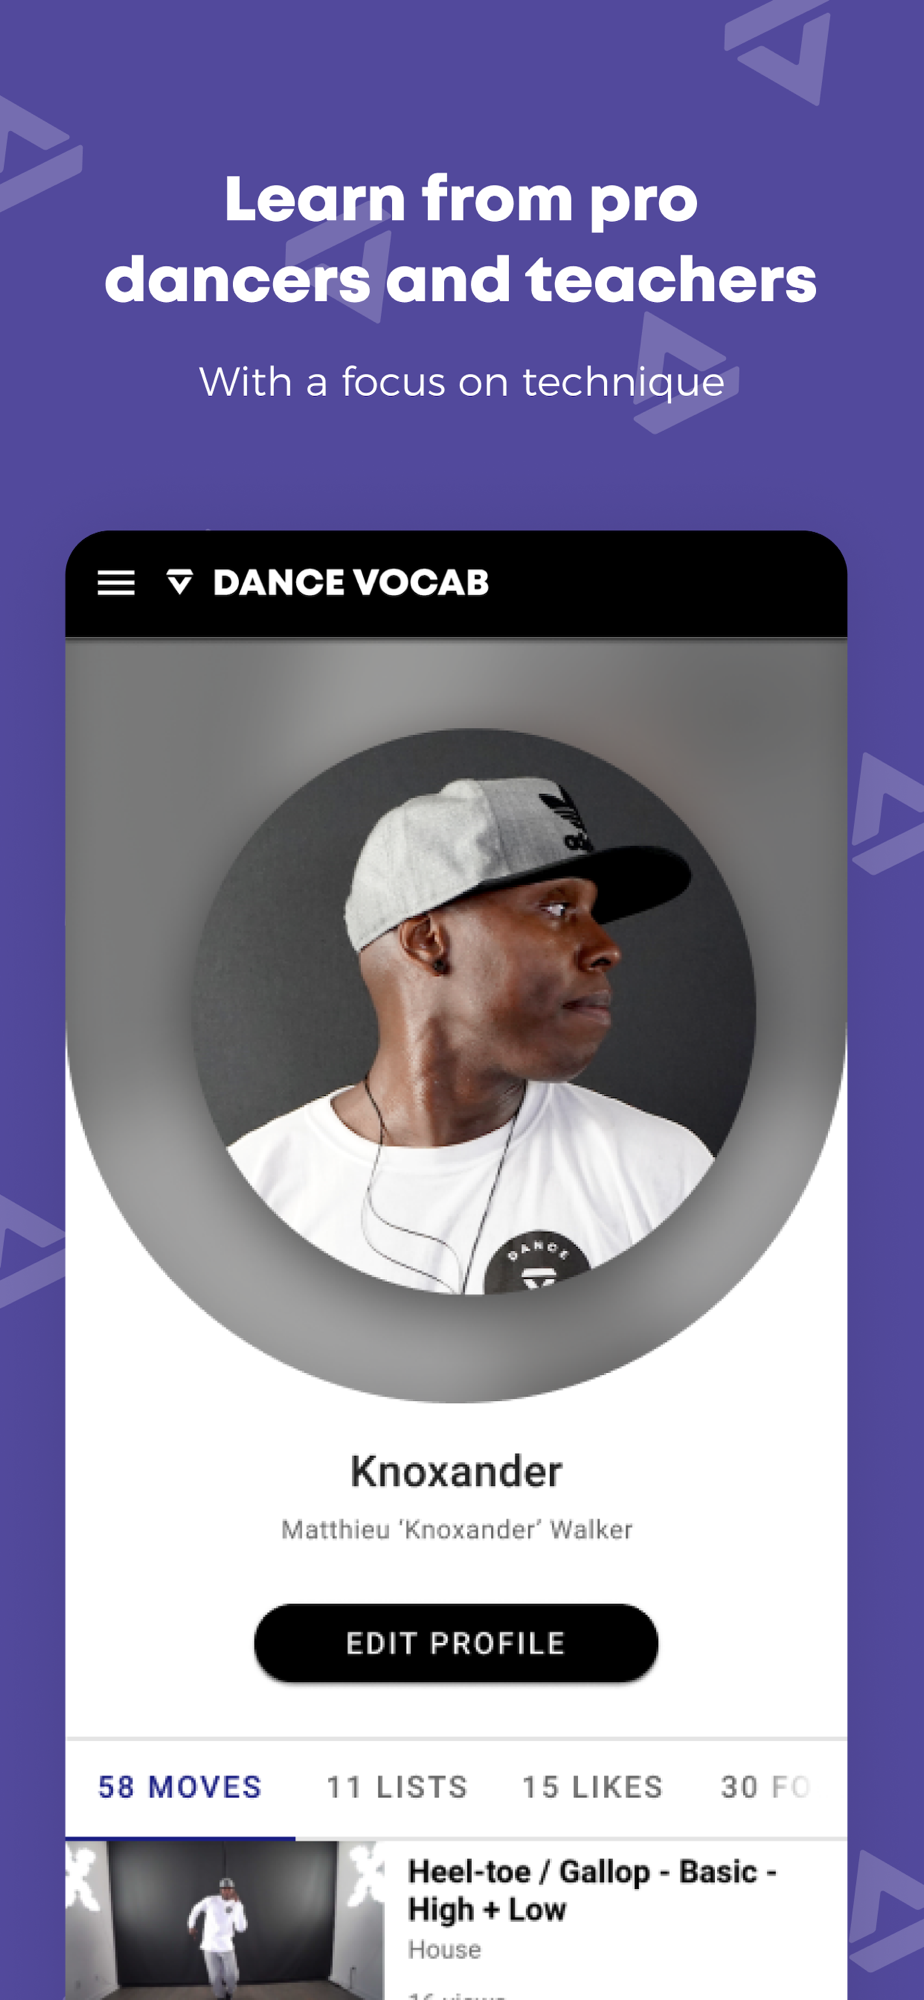
Task: Click the triangle logo right of profile circle
Action: point(888,814)
